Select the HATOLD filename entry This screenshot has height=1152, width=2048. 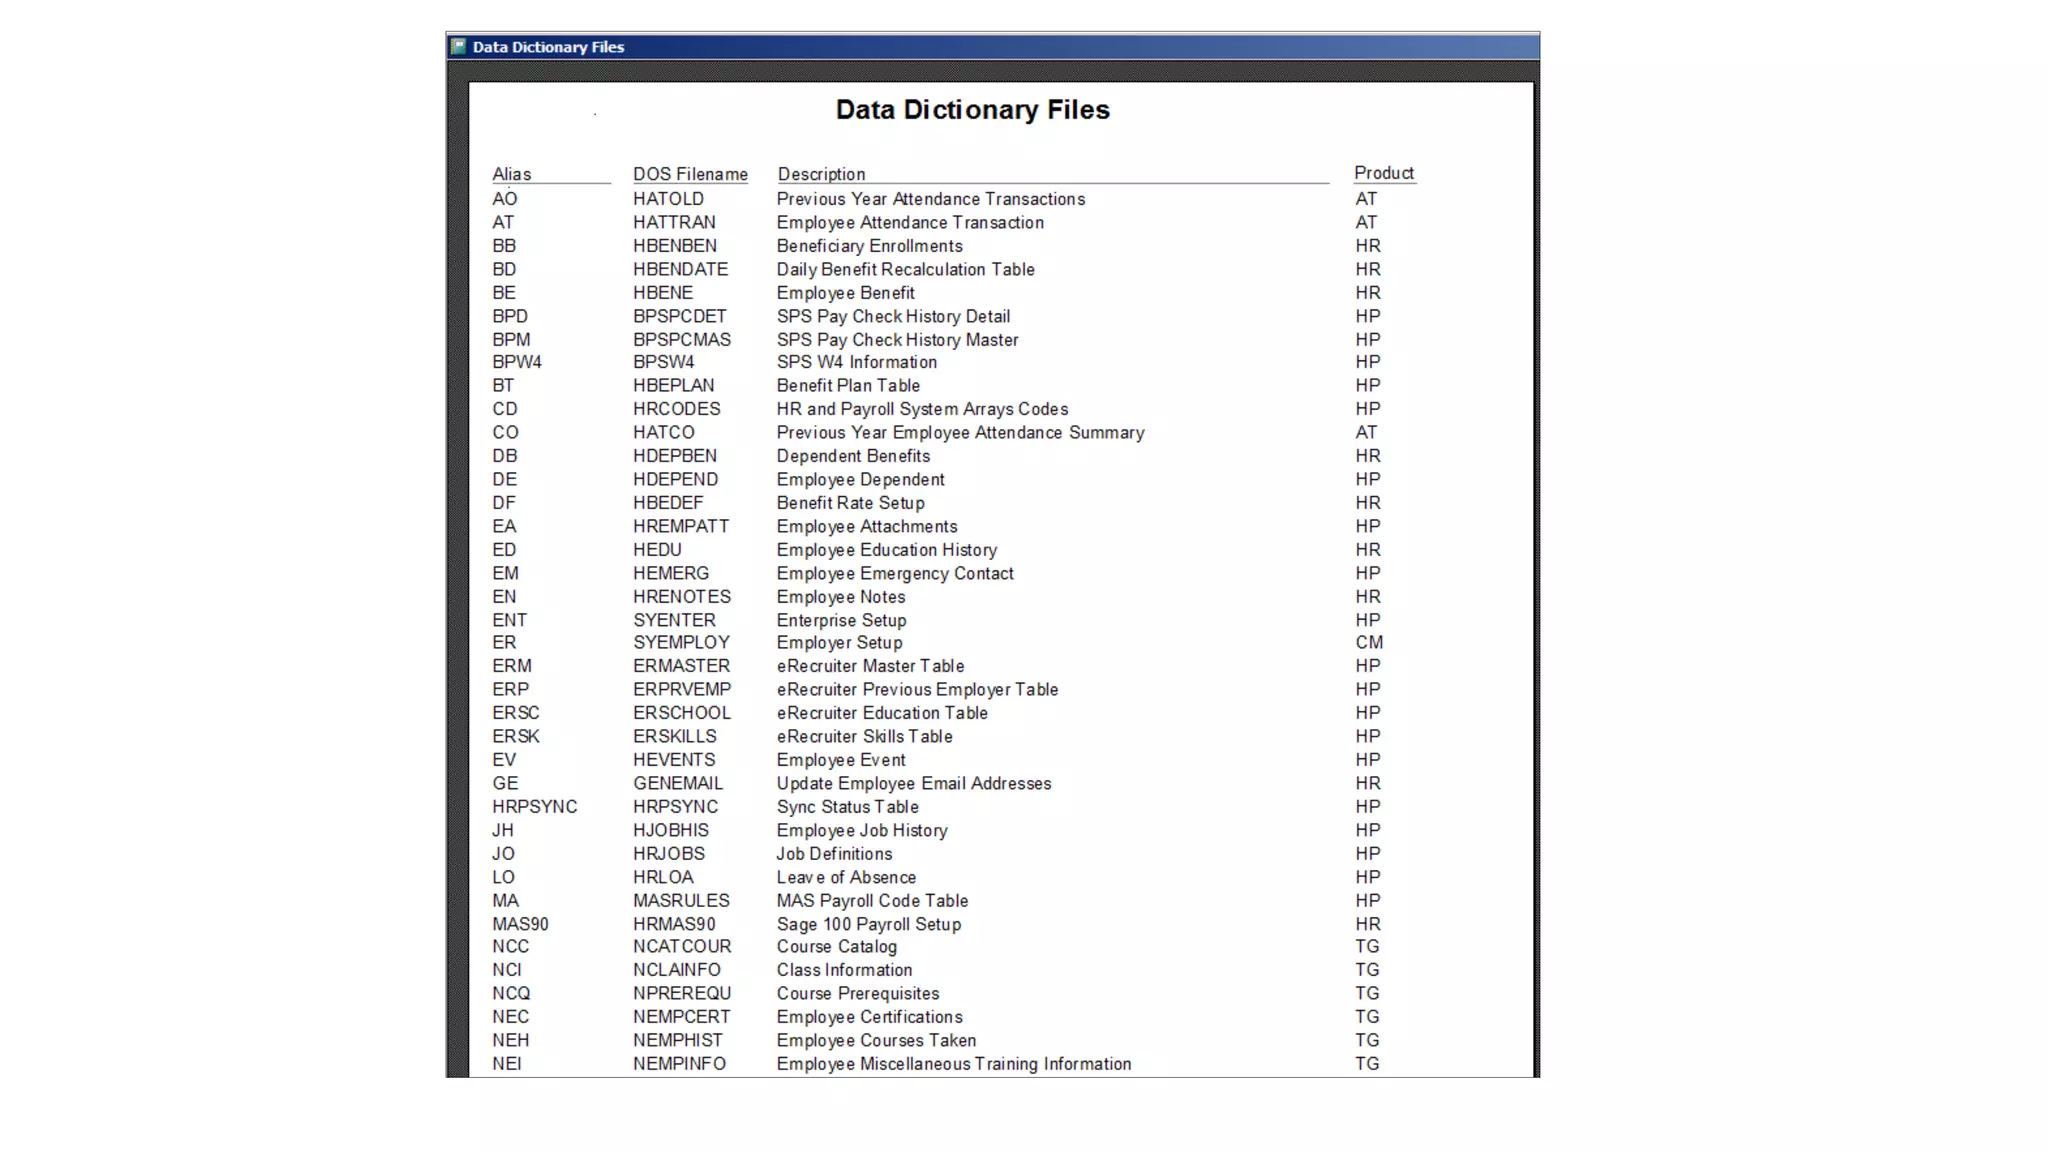click(668, 199)
